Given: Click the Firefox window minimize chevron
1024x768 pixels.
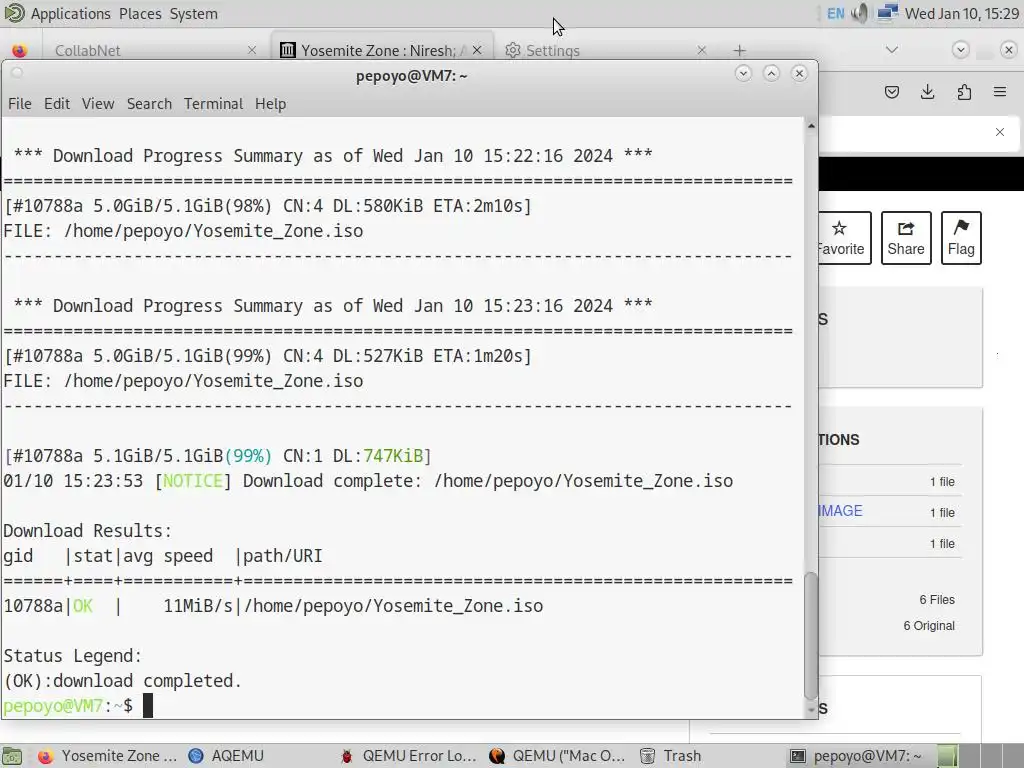Looking at the screenshot, I should pos(960,50).
